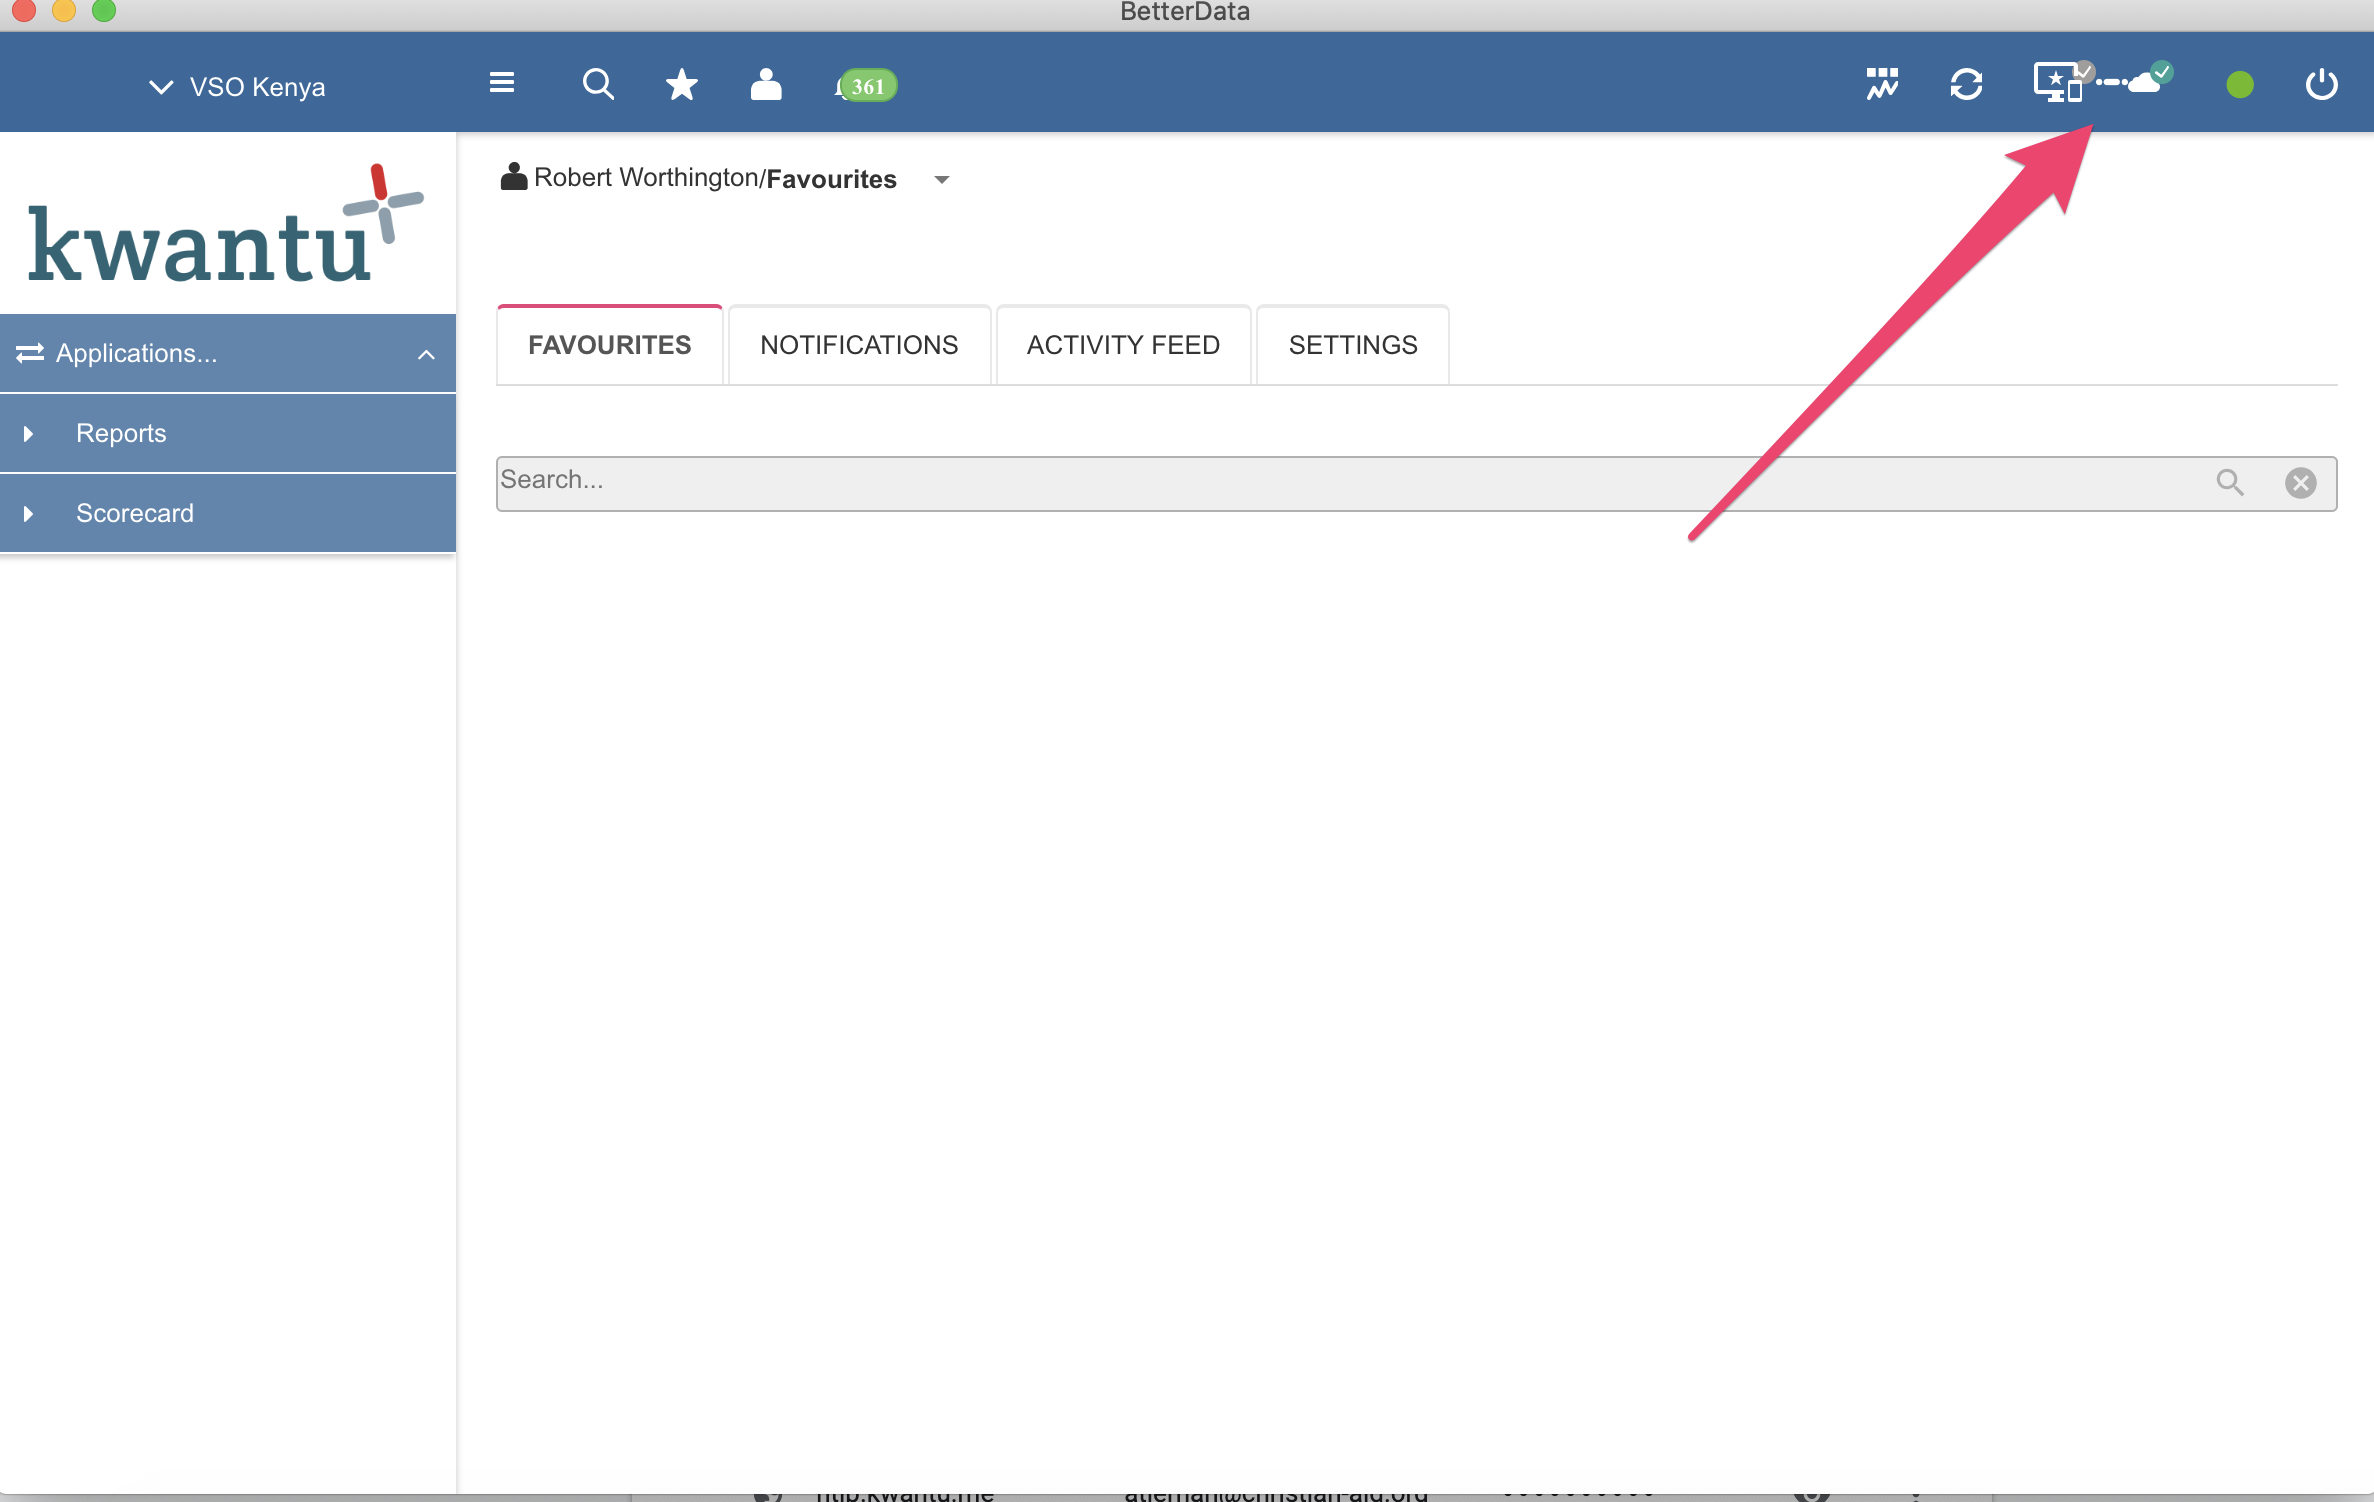Open the user profile icon

point(766,85)
